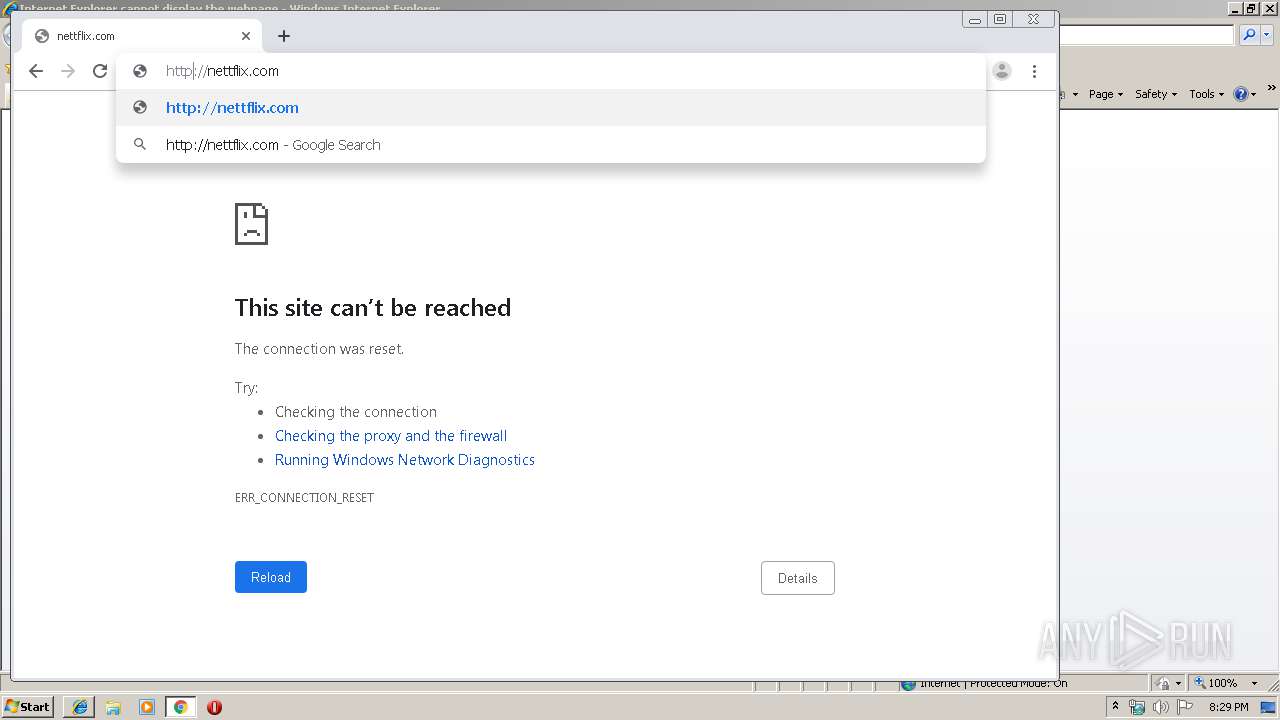Open 'Checking the proxy and the firewall' link
The width and height of the screenshot is (1280, 720).
(391, 436)
